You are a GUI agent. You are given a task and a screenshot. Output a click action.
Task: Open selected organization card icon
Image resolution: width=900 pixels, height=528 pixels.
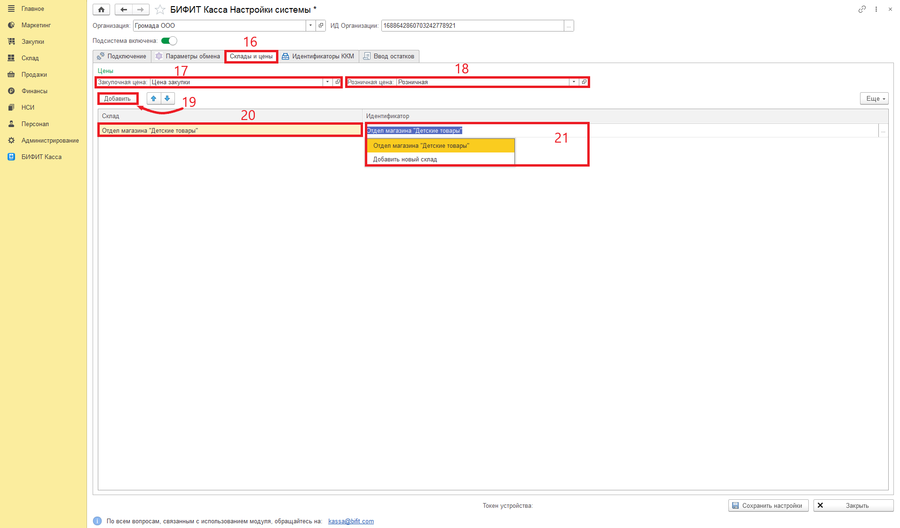click(x=321, y=26)
